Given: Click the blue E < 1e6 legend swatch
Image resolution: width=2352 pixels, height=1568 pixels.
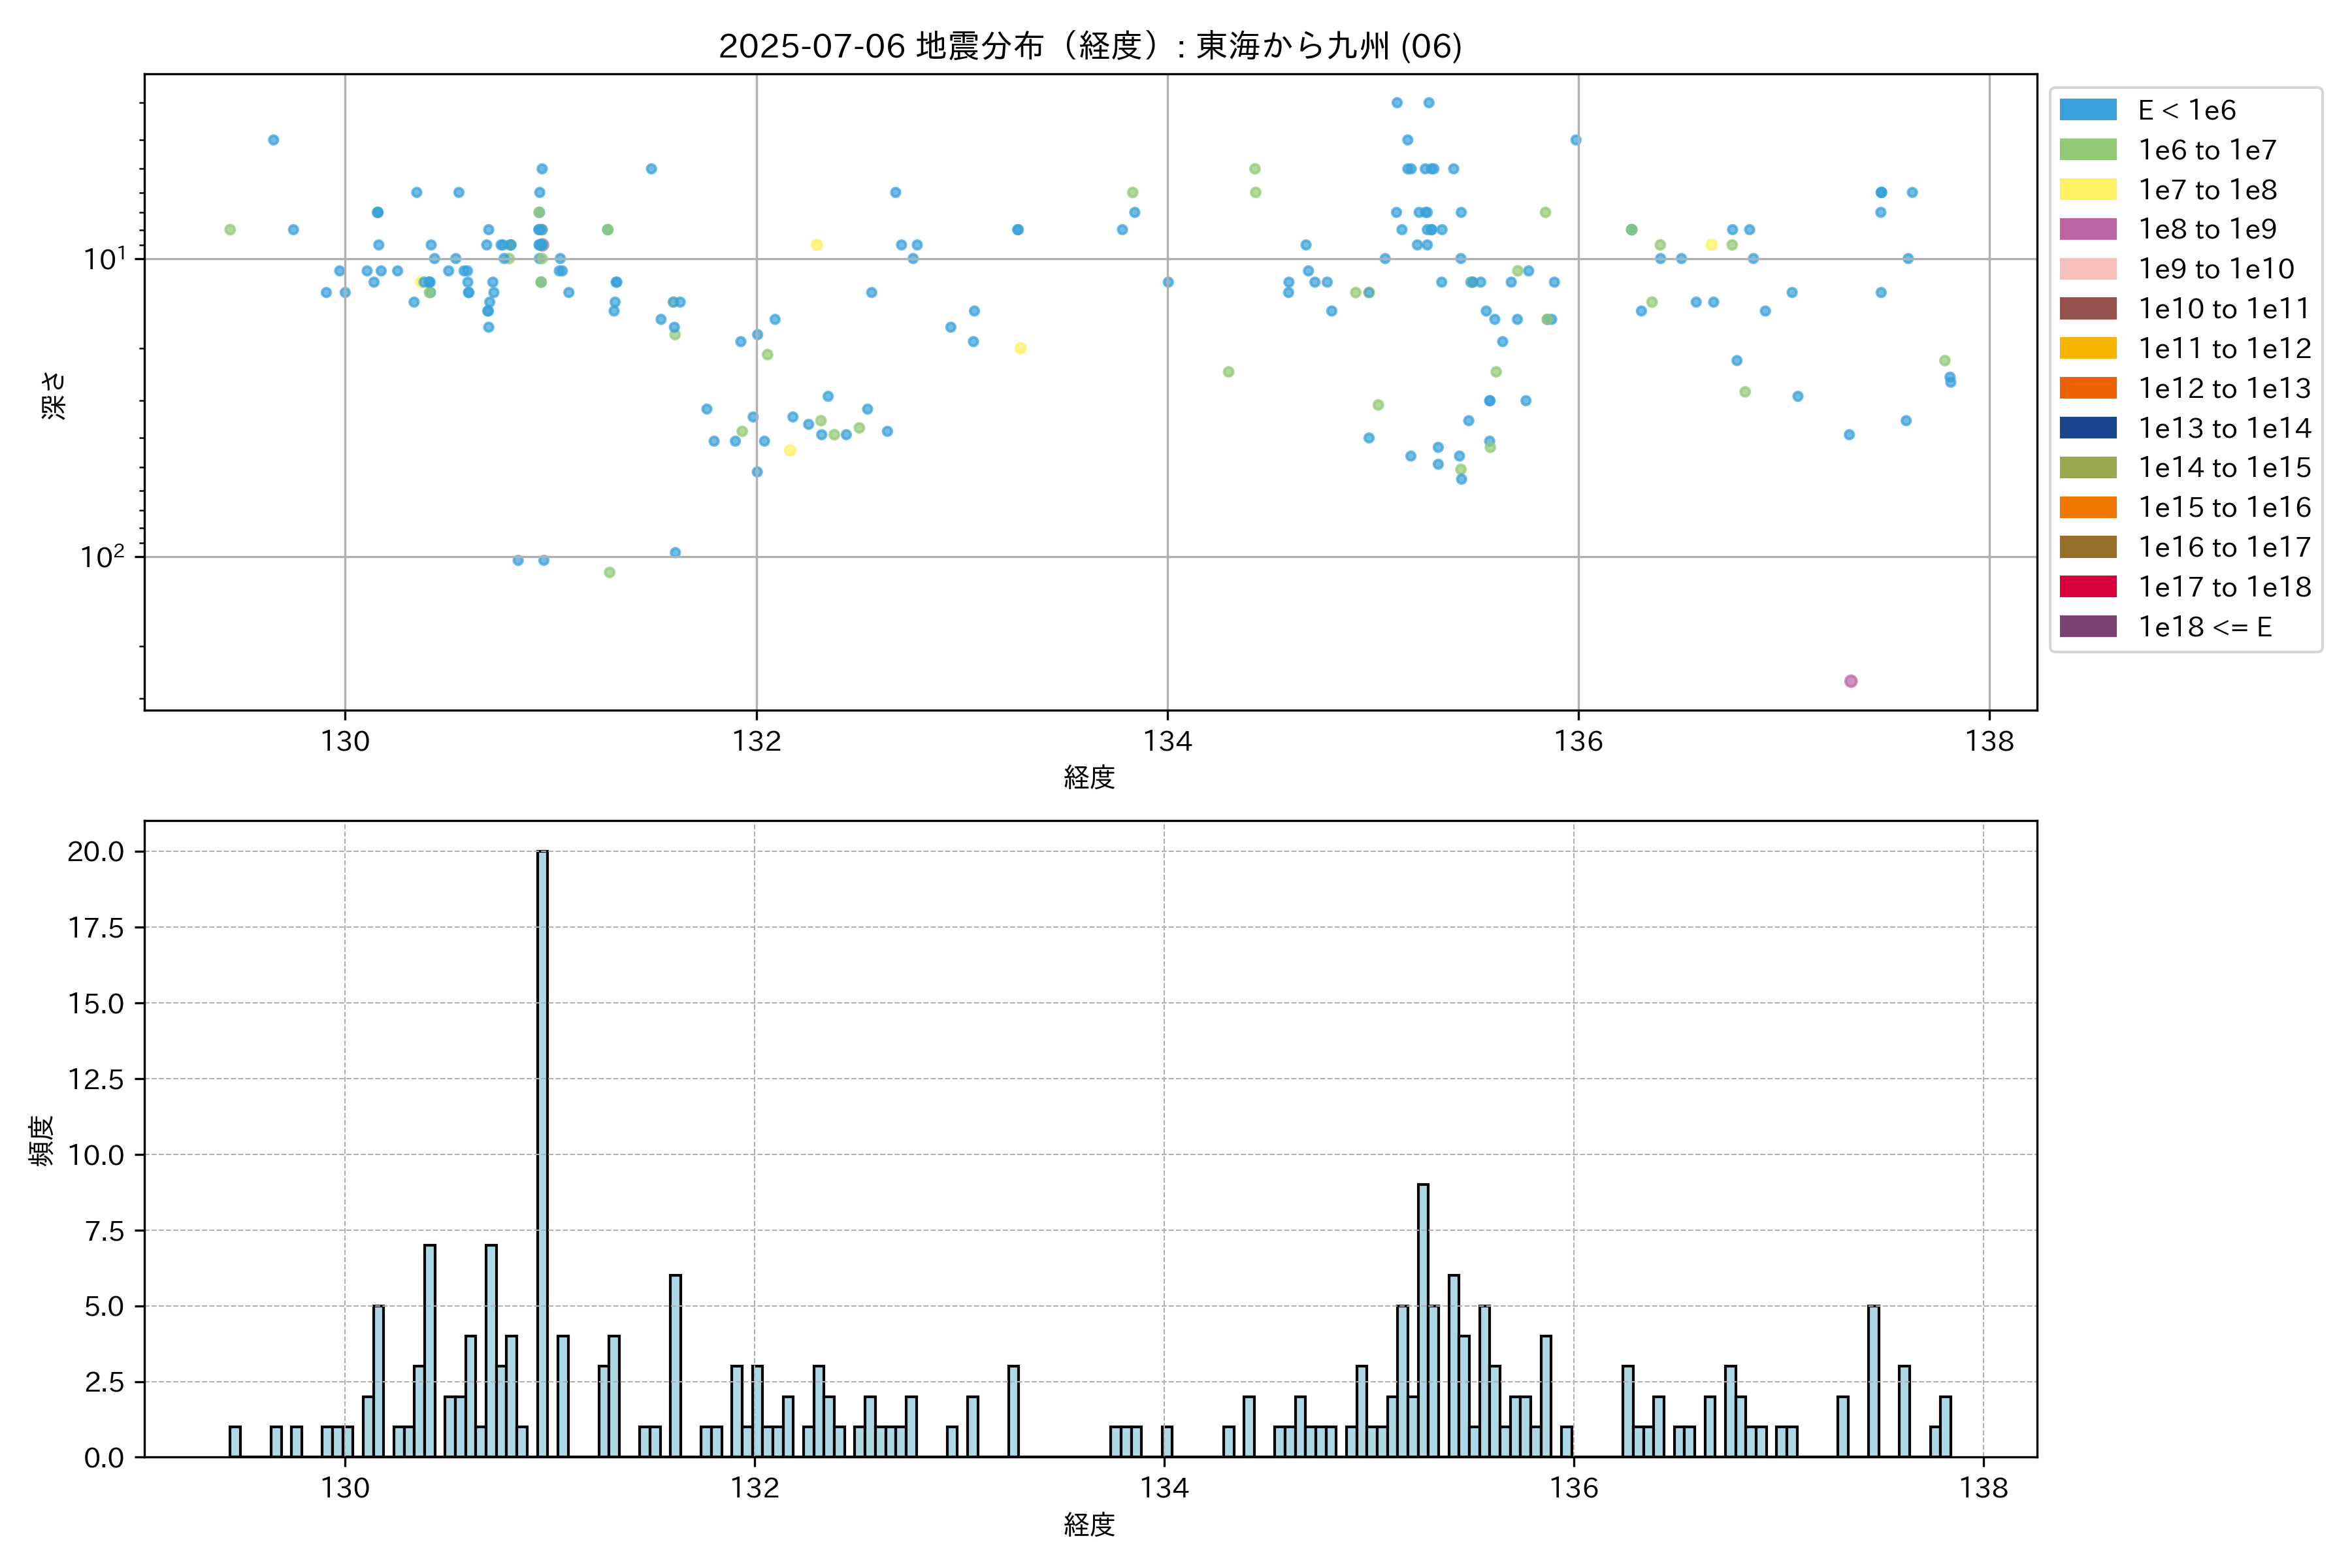Looking at the screenshot, I should pos(2088,110).
